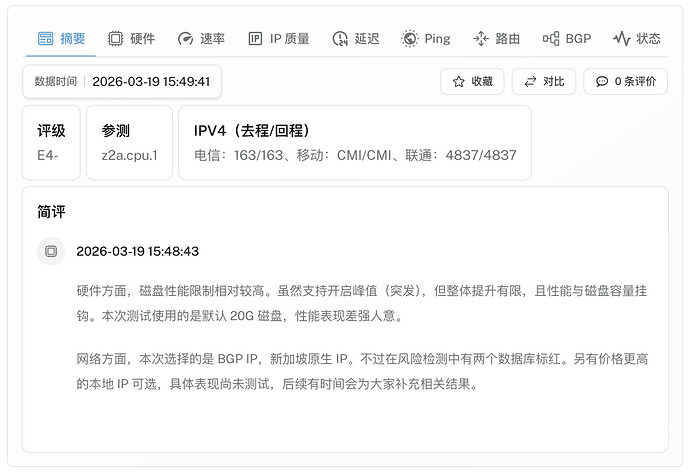Click the paragraph starting 硬件方面
This screenshot has width=690, height=472.
(362, 303)
